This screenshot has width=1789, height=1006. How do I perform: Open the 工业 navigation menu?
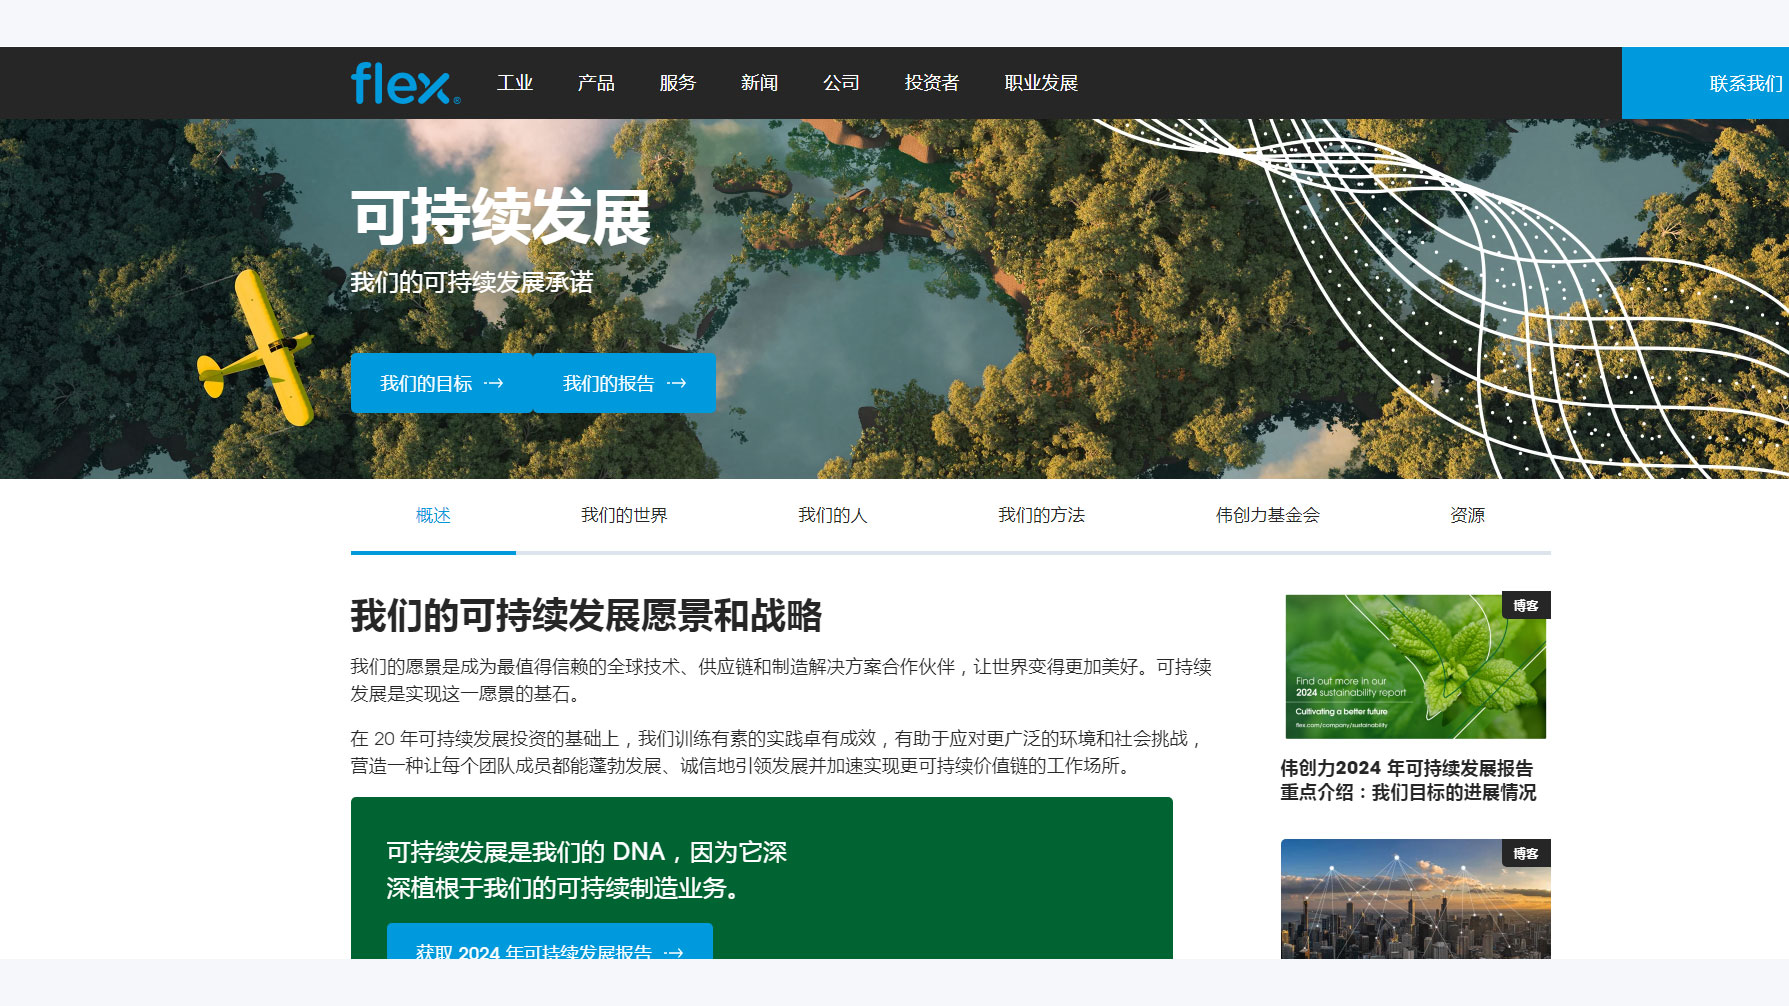coord(515,83)
